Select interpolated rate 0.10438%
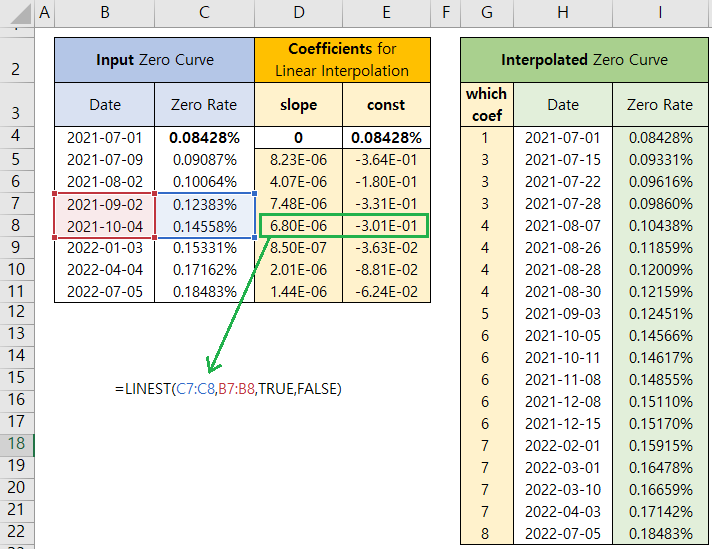 pos(661,226)
